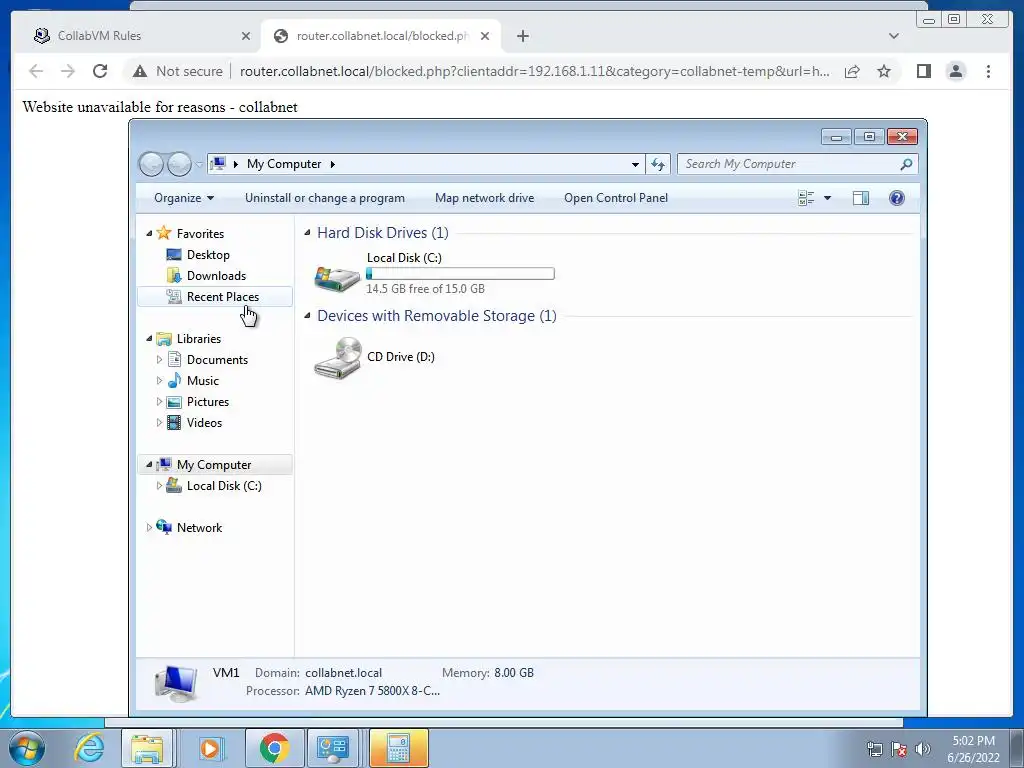Select the Videos library
Screen dimensions: 1024x768
pos(204,423)
